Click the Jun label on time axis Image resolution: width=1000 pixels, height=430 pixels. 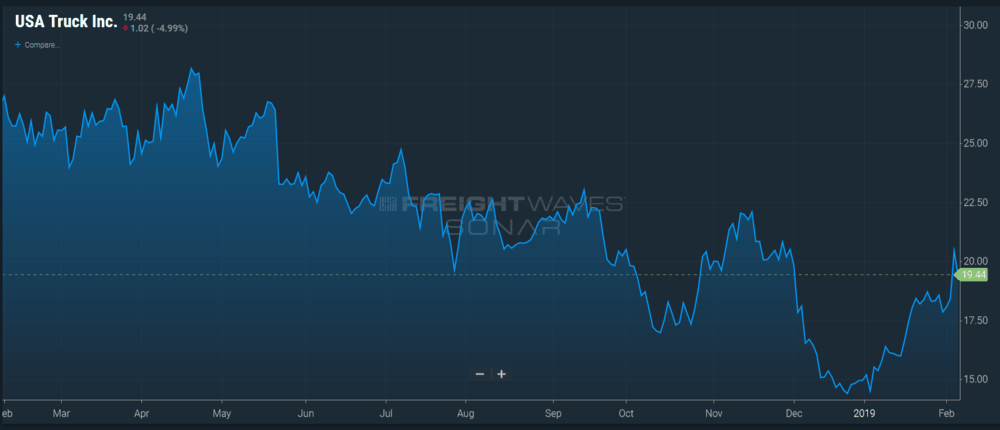(305, 413)
